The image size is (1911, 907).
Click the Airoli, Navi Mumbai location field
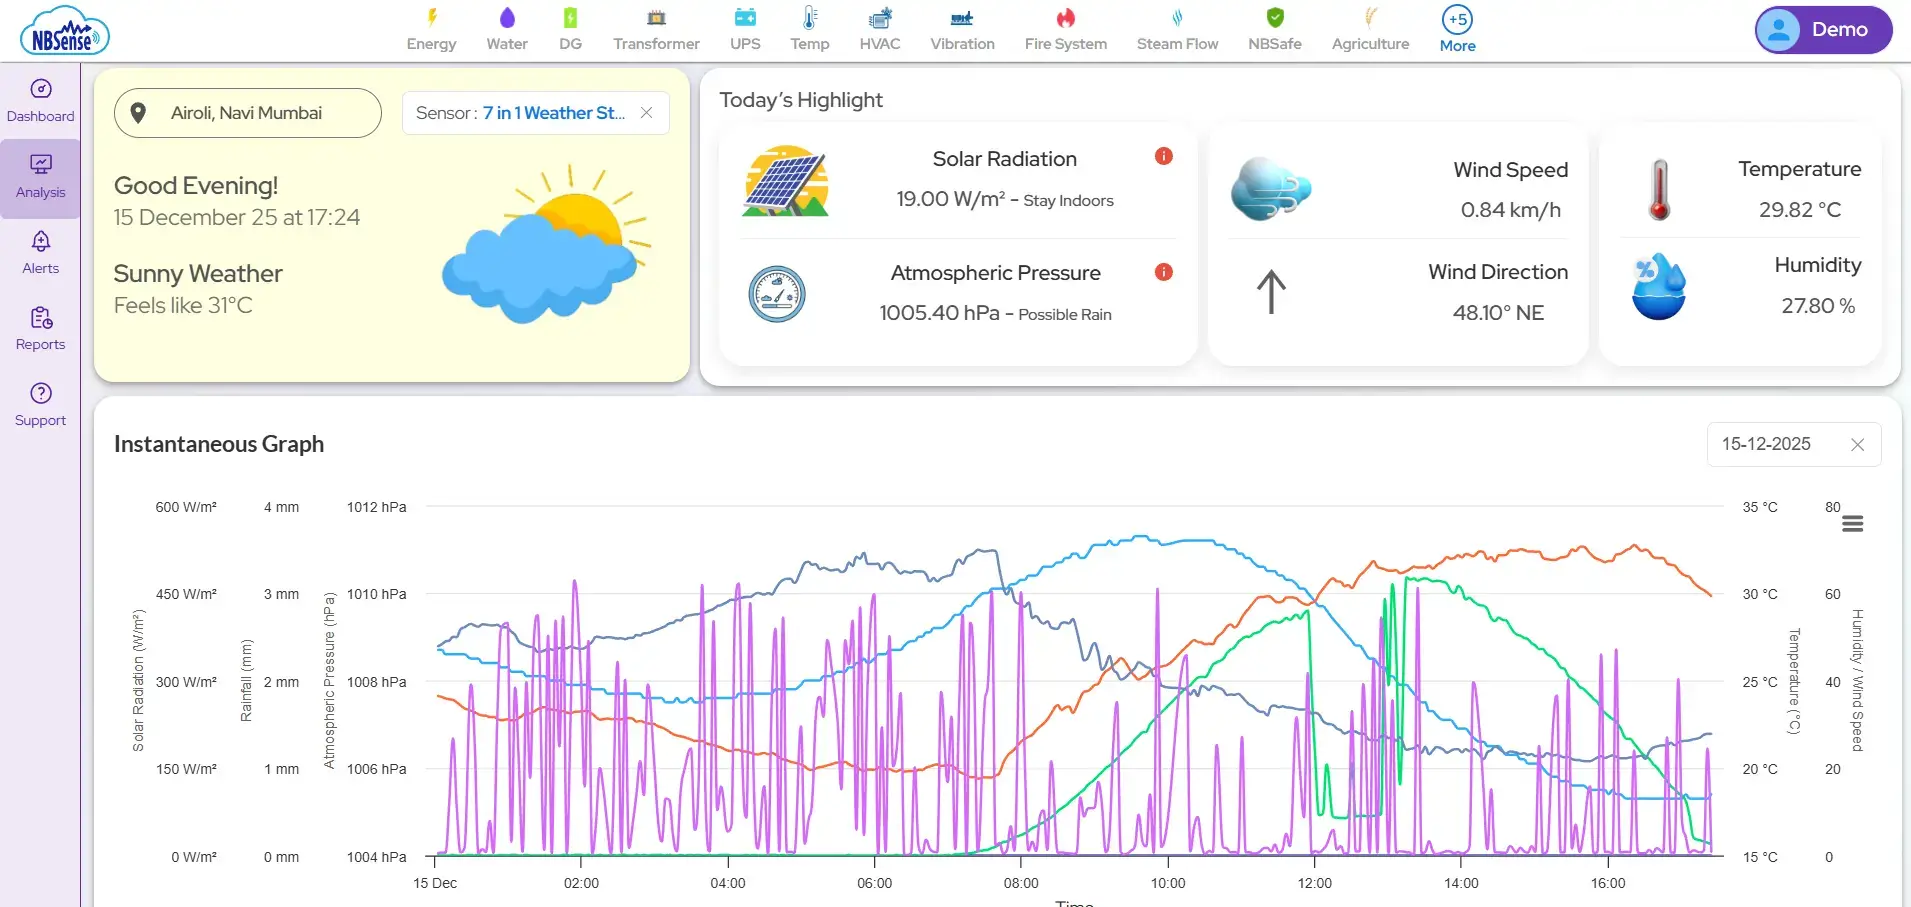click(246, 113)
